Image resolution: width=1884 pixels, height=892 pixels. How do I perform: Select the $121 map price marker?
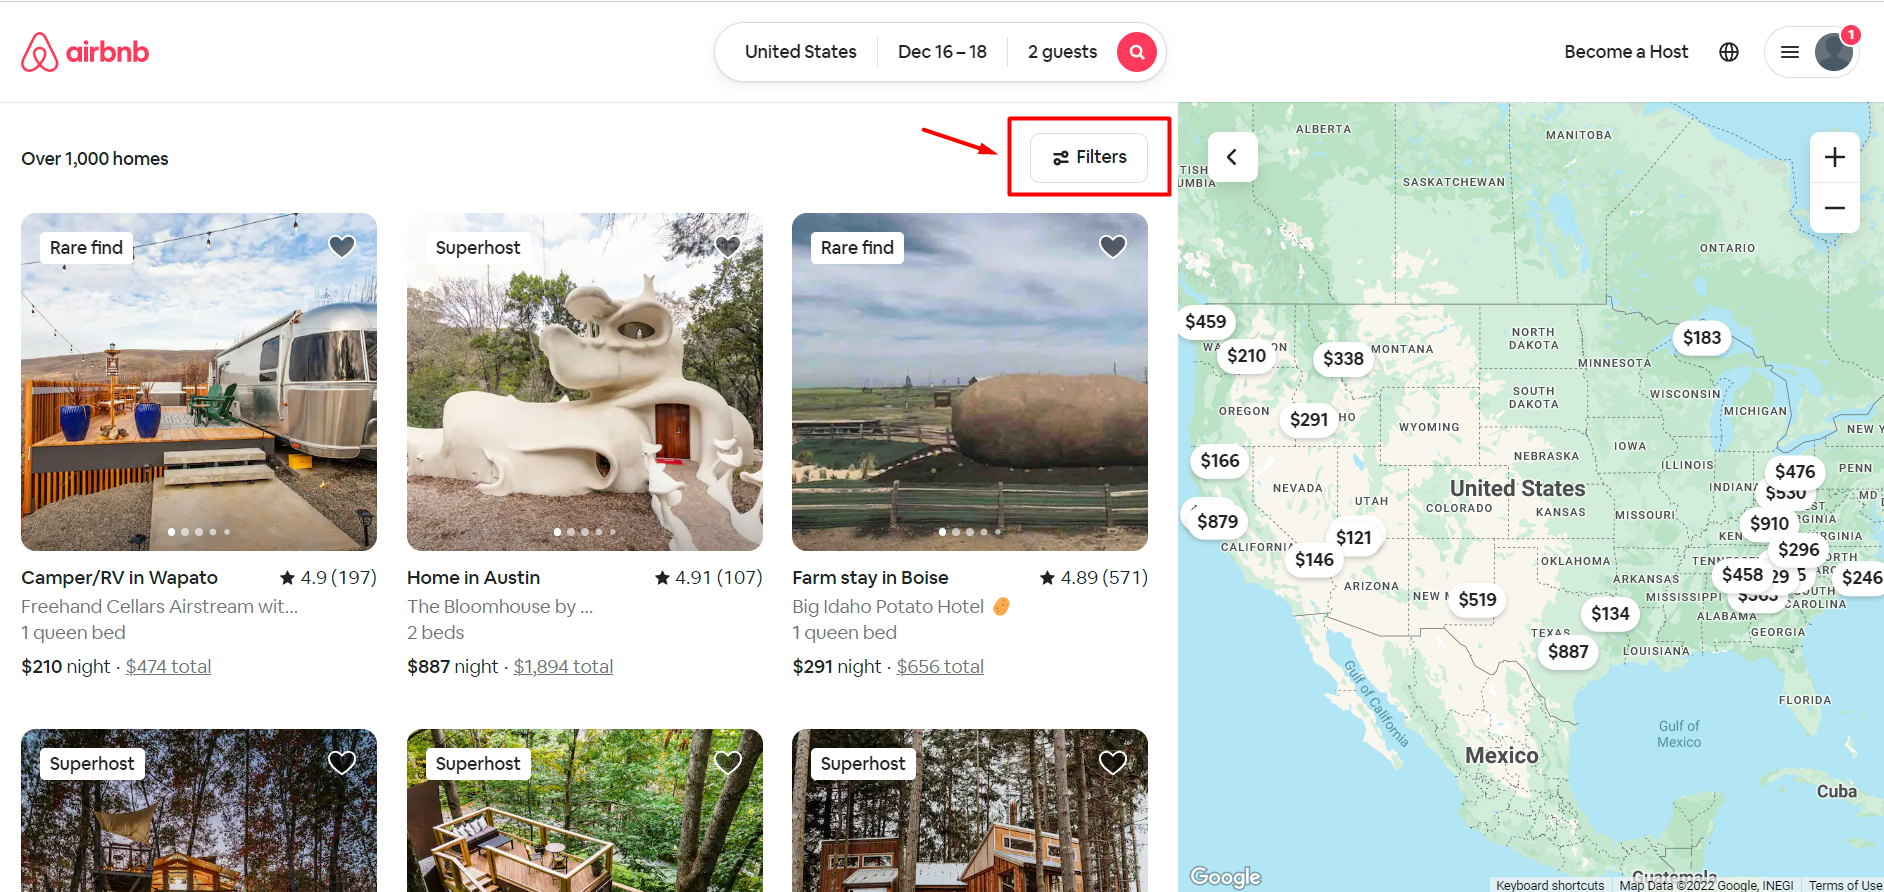click(1354, 538)
